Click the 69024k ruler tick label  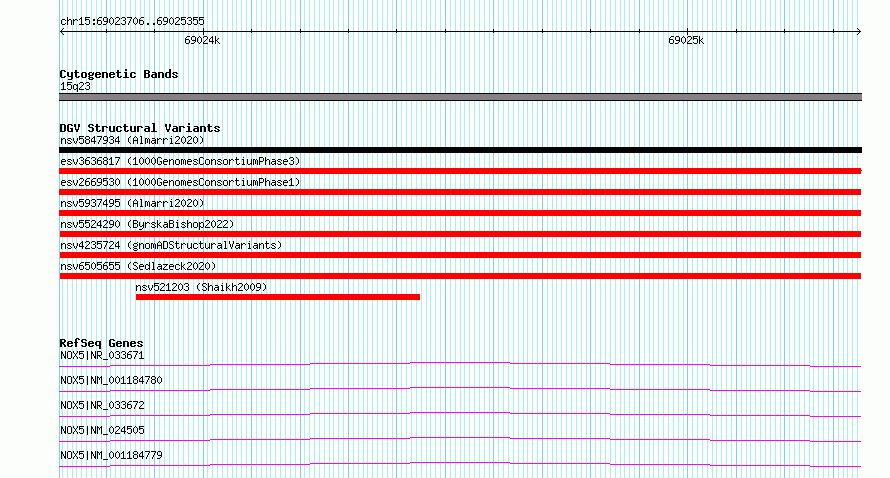pyautogui.click(x=202, y=40)
